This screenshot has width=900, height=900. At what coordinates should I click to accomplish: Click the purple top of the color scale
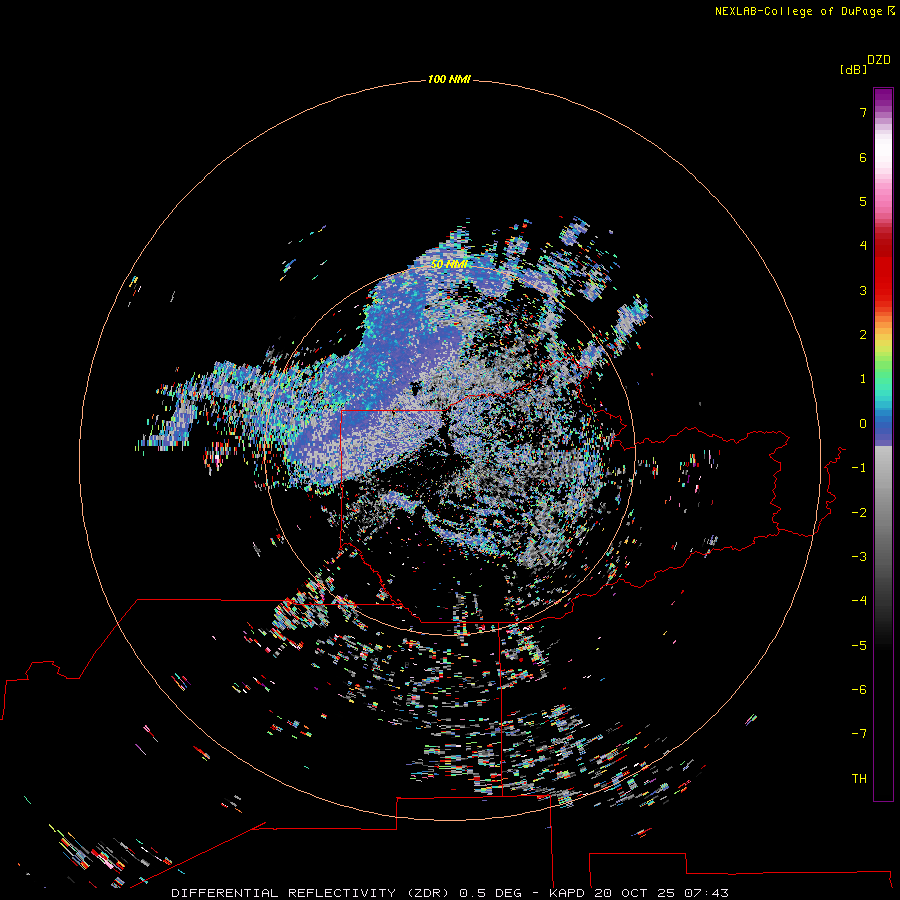pyautogui.click(x=883, y=98)
